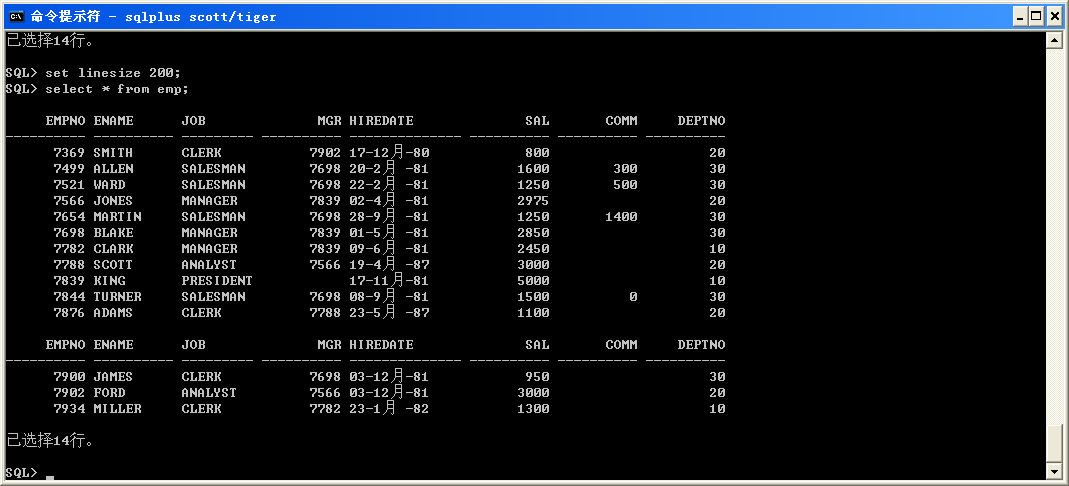Click the PRESIDENT job value
This screenshot has height=486, width=1069.
point(217,281)
